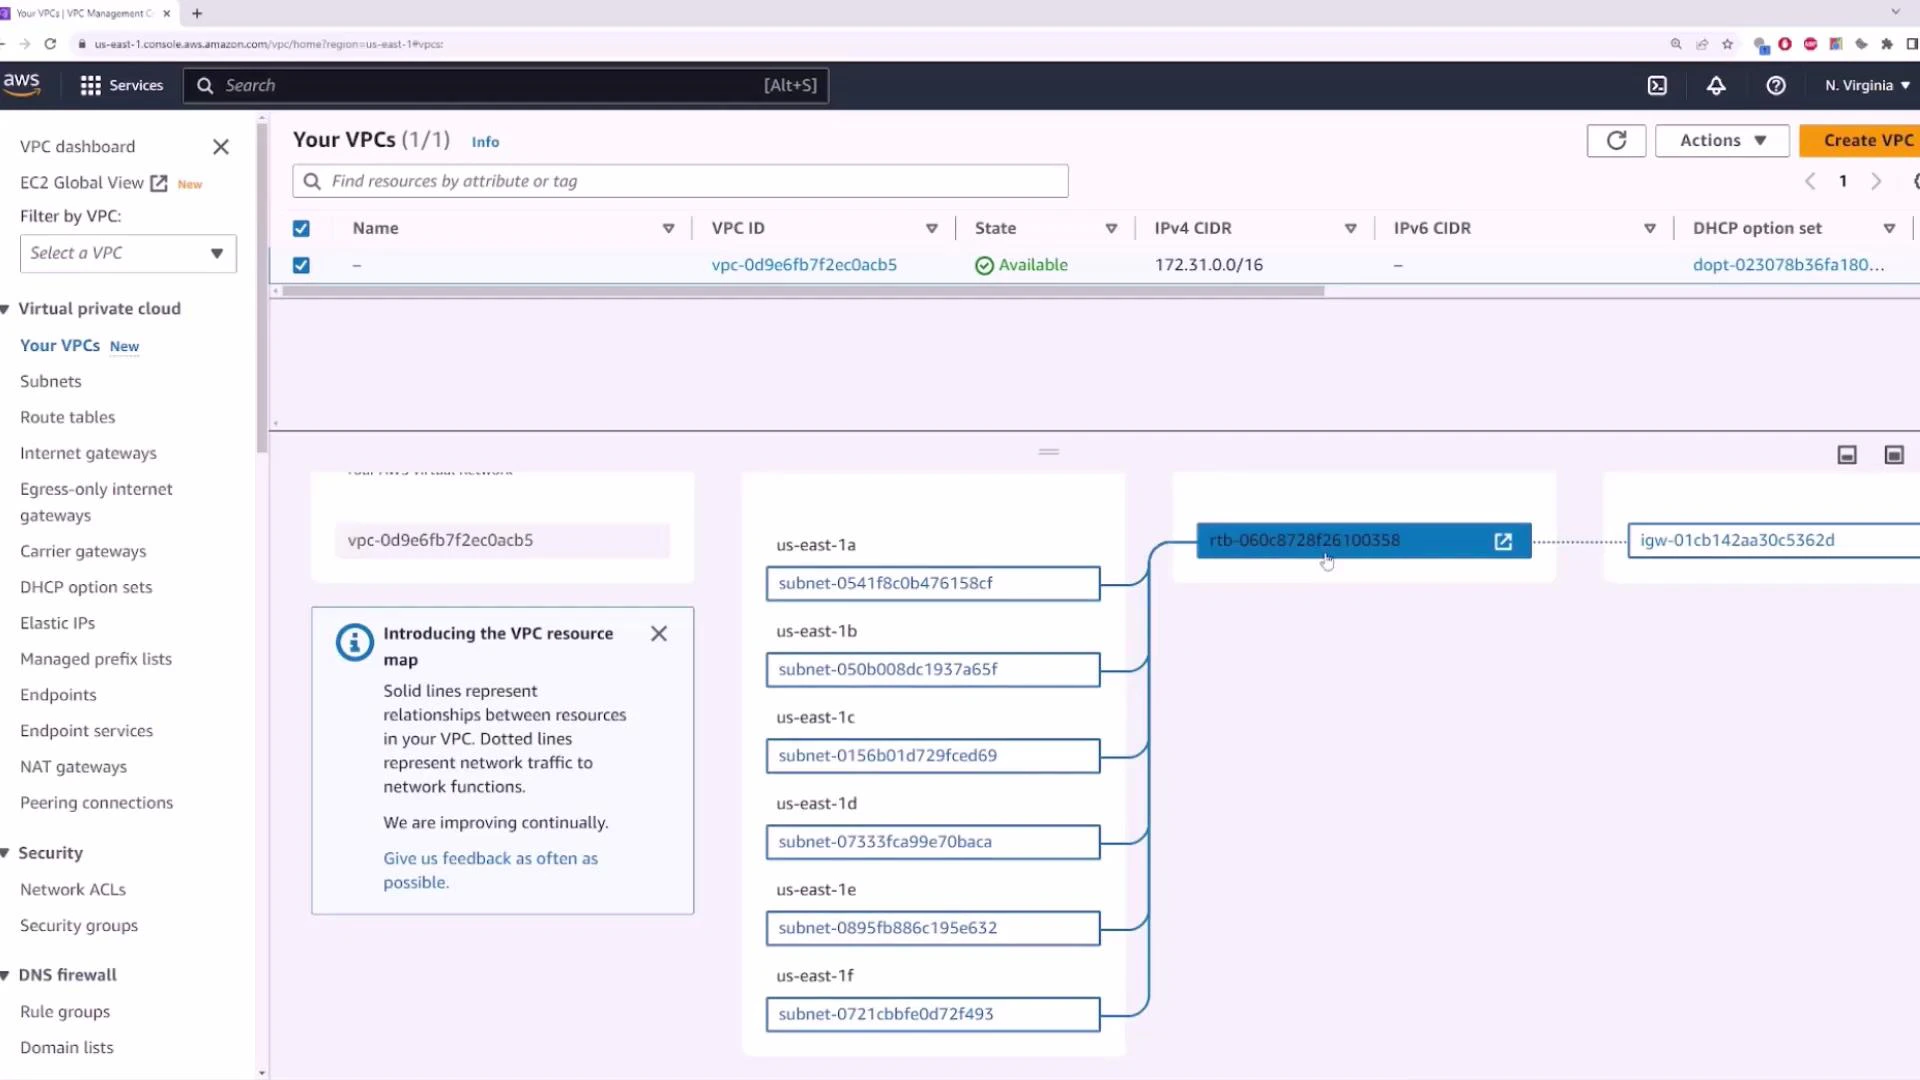Open the Subnets sidebar entry
The height and width of the screenshot is (1080, 1920).
(x=50, y=381)
